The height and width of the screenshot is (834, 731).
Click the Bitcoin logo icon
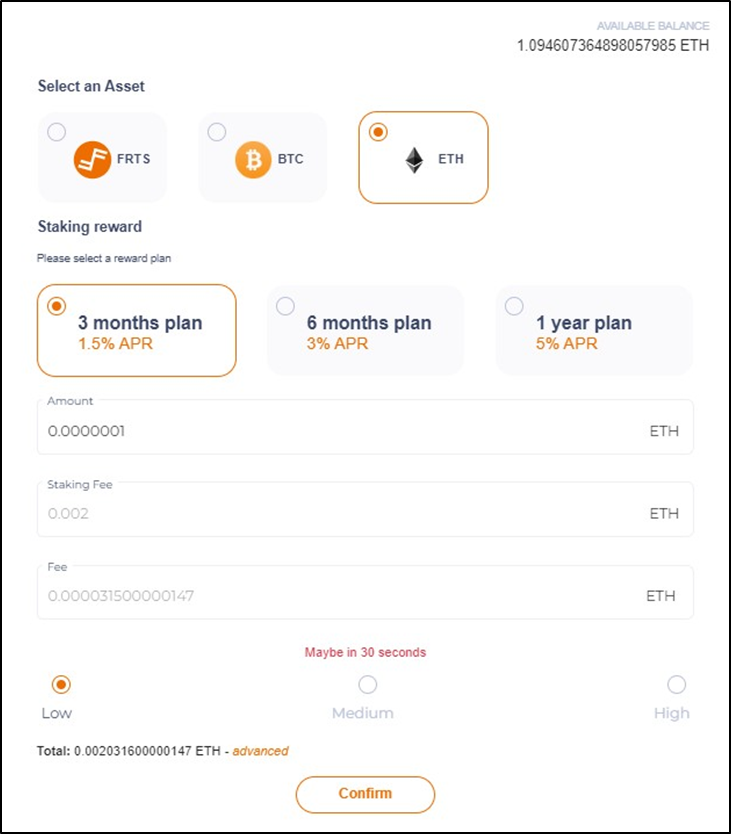click(x=253, y=159)
